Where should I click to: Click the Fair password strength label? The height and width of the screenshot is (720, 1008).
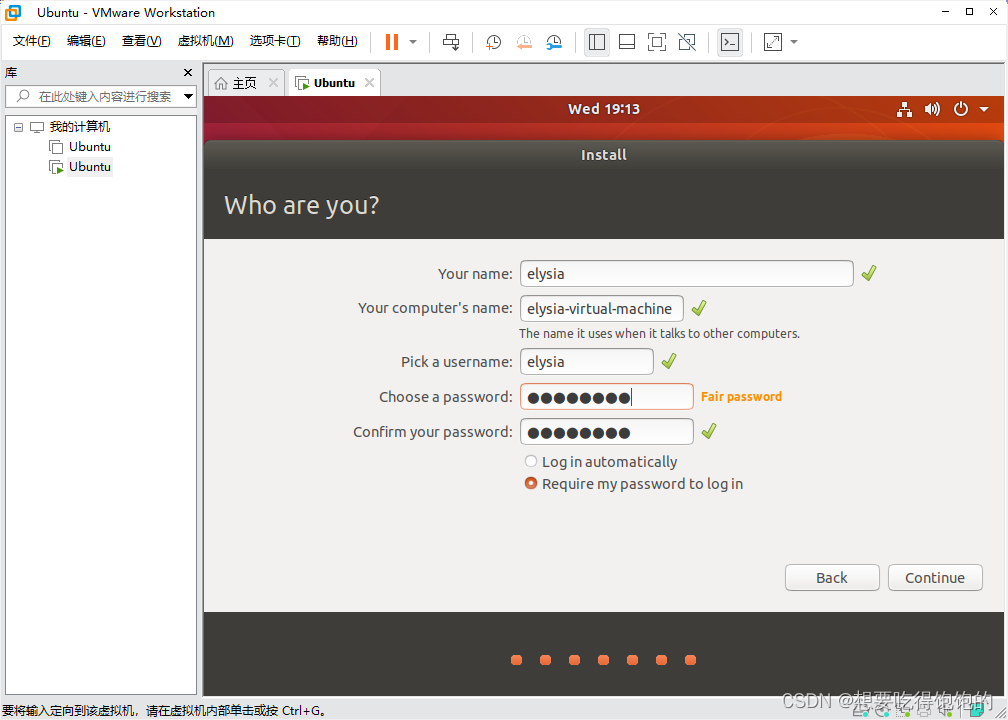click(741, 397)
